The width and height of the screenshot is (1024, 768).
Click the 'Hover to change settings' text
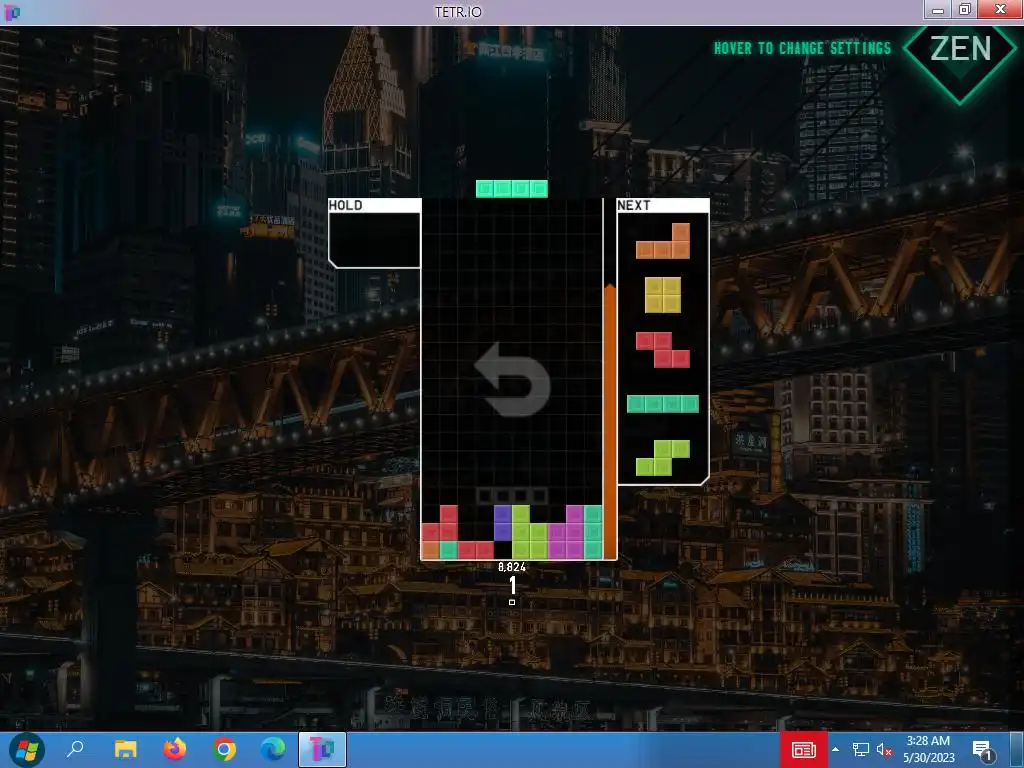802,48
